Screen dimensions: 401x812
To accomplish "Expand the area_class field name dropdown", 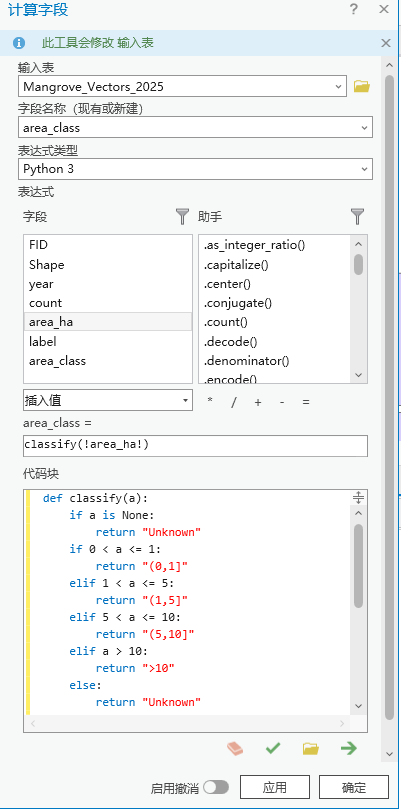I will [195, 127].
